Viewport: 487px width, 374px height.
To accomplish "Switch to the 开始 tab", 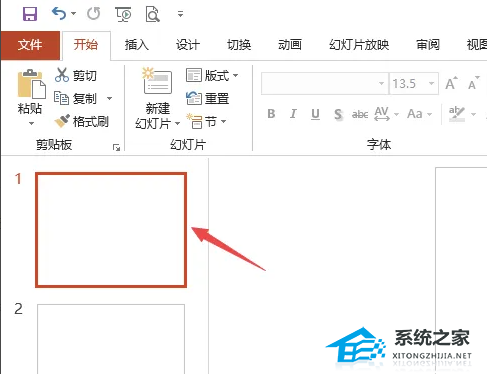I will pyautogui.click(x=86, y=45).
